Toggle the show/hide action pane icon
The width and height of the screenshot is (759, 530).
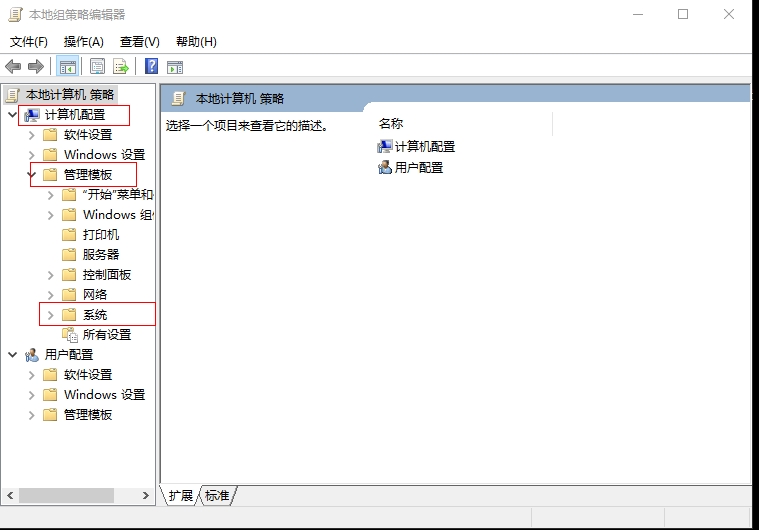pyautogui.click(x=175, y=67)
